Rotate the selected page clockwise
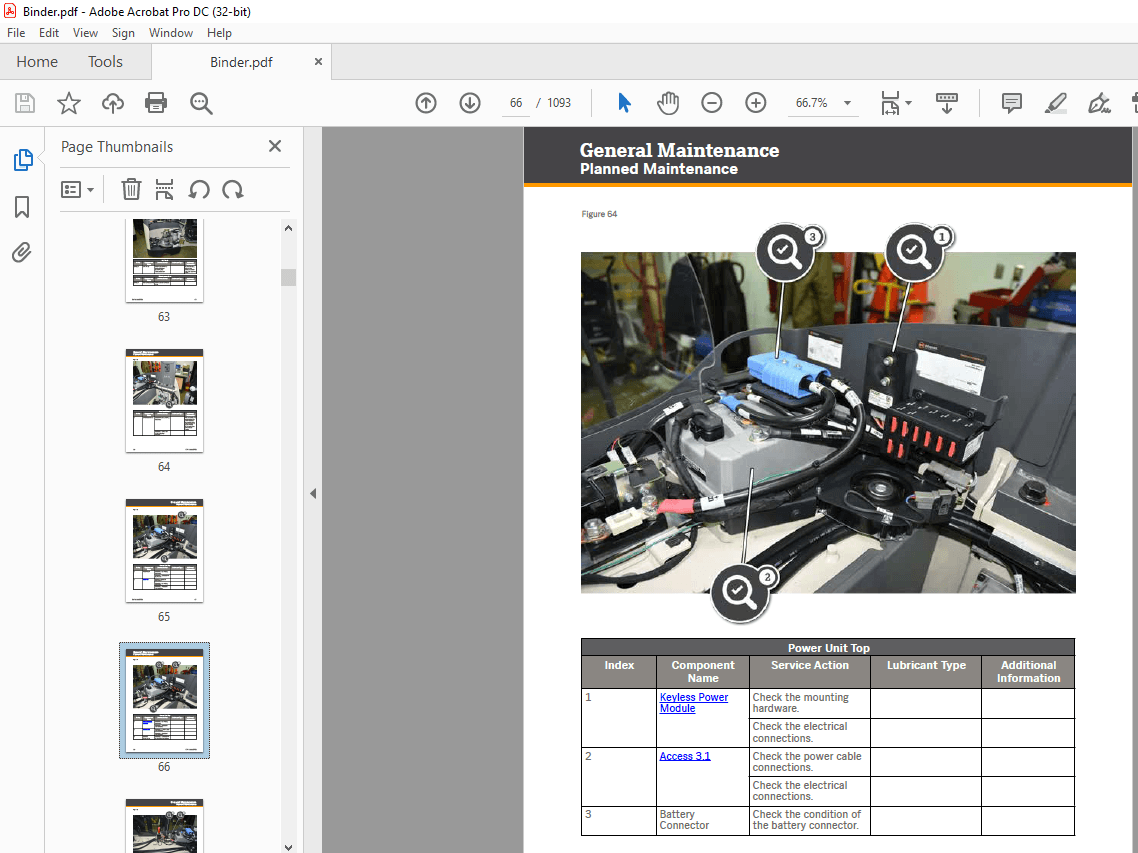1138x853 pixels. pos(233,189)
